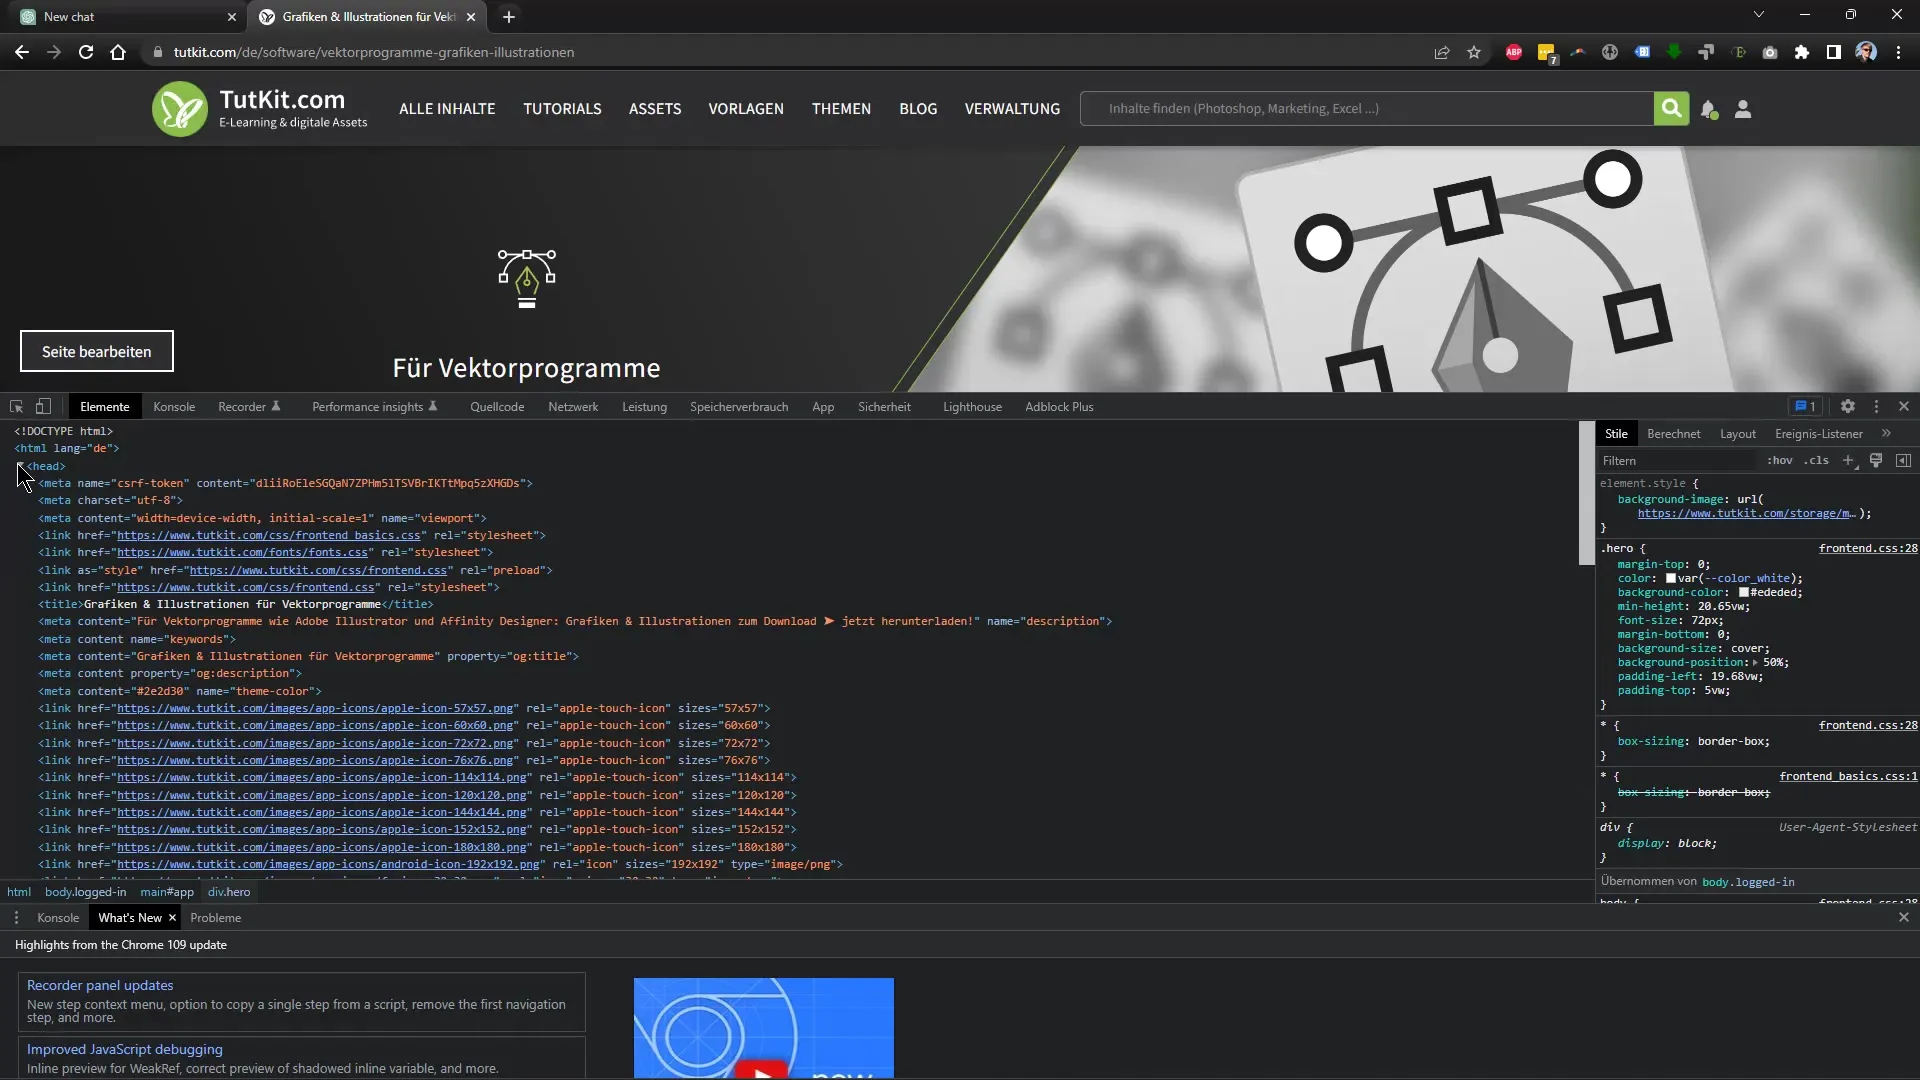
Task: Open the Ereignis-Listener tab
Action: tap(1819, 434)
